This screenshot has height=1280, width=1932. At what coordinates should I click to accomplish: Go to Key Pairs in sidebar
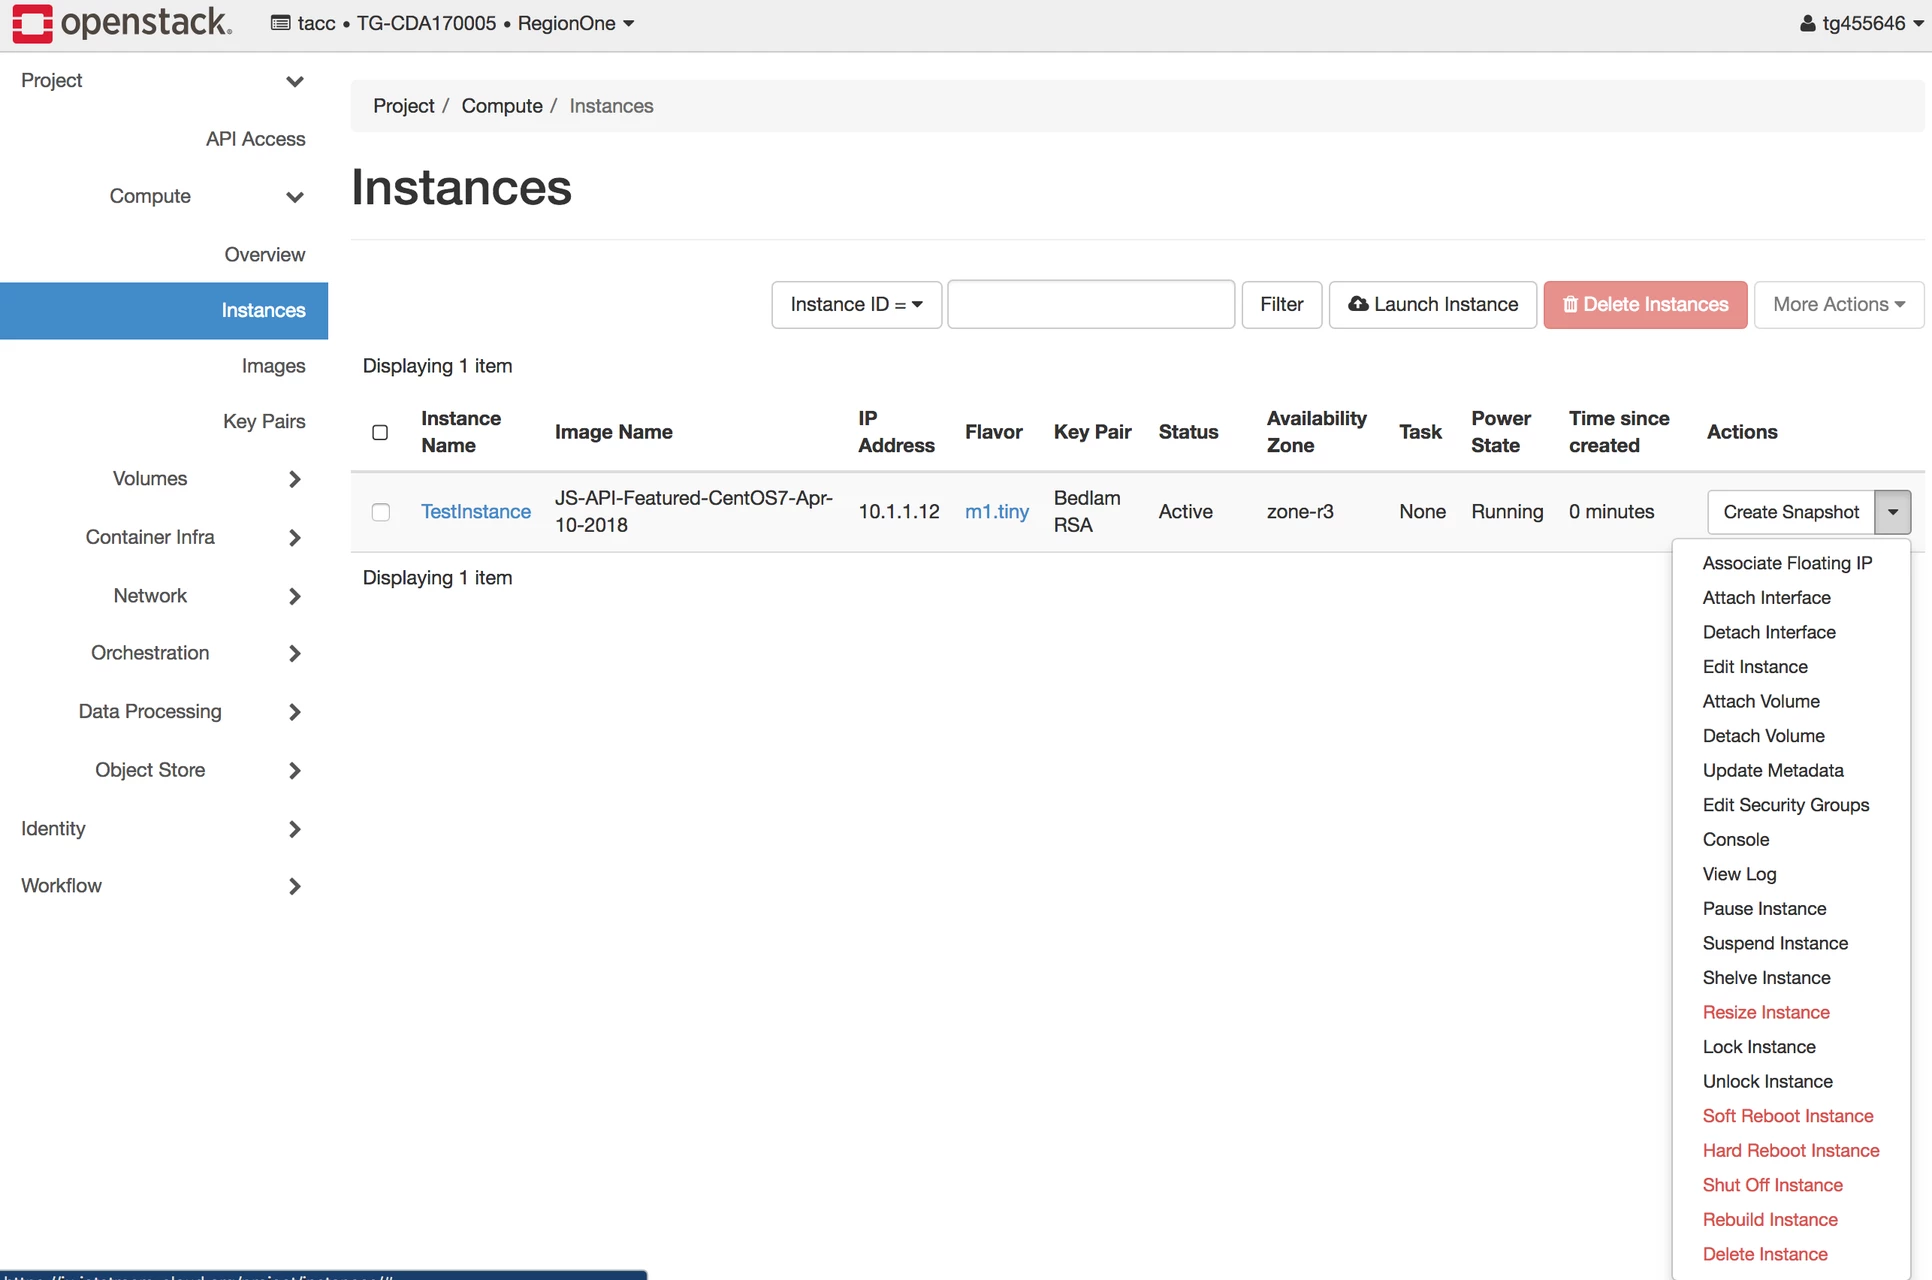coord(264,421)
